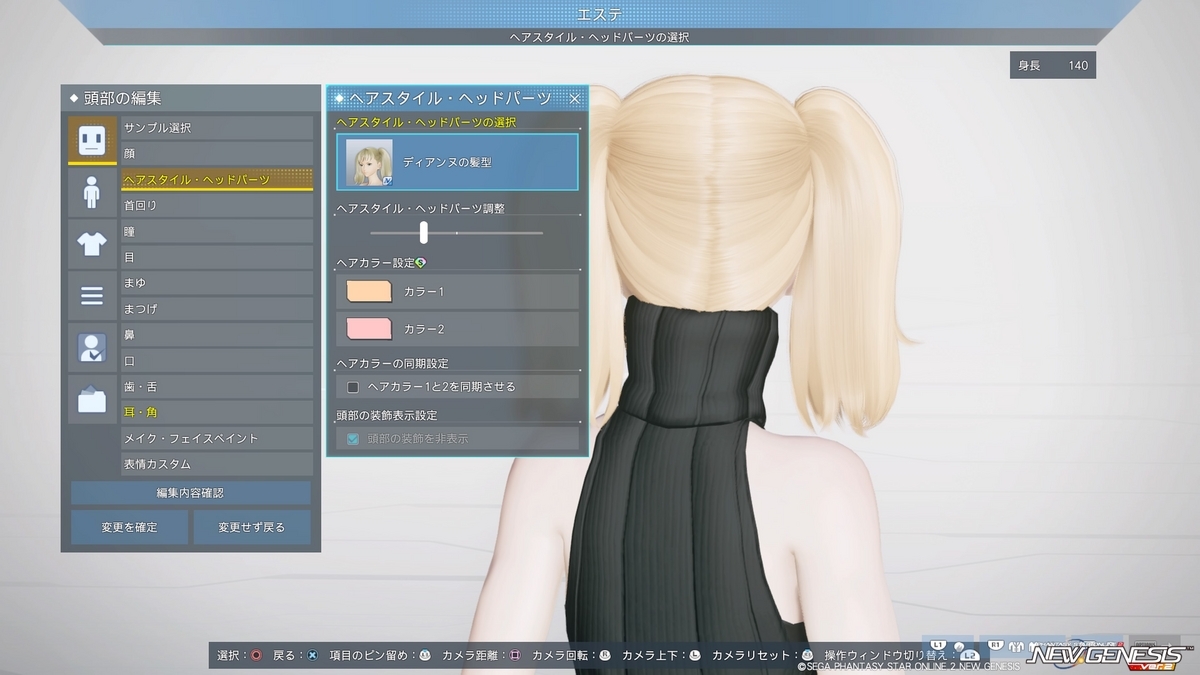Select 口 menu item
This screenshot has height=675, width=1200.
tap(217, 361)
